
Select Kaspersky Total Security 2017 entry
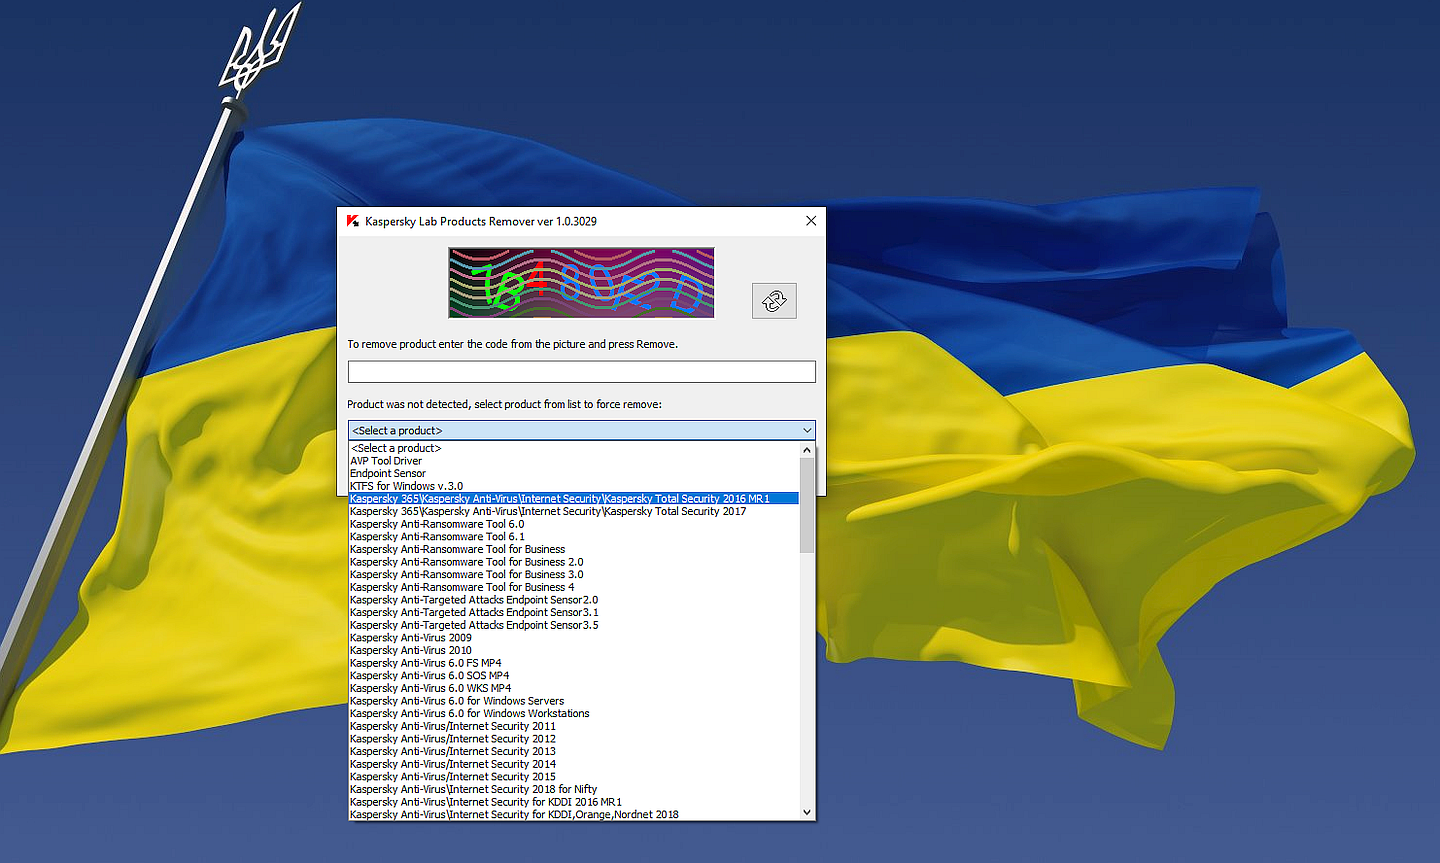tap(574, 511)
